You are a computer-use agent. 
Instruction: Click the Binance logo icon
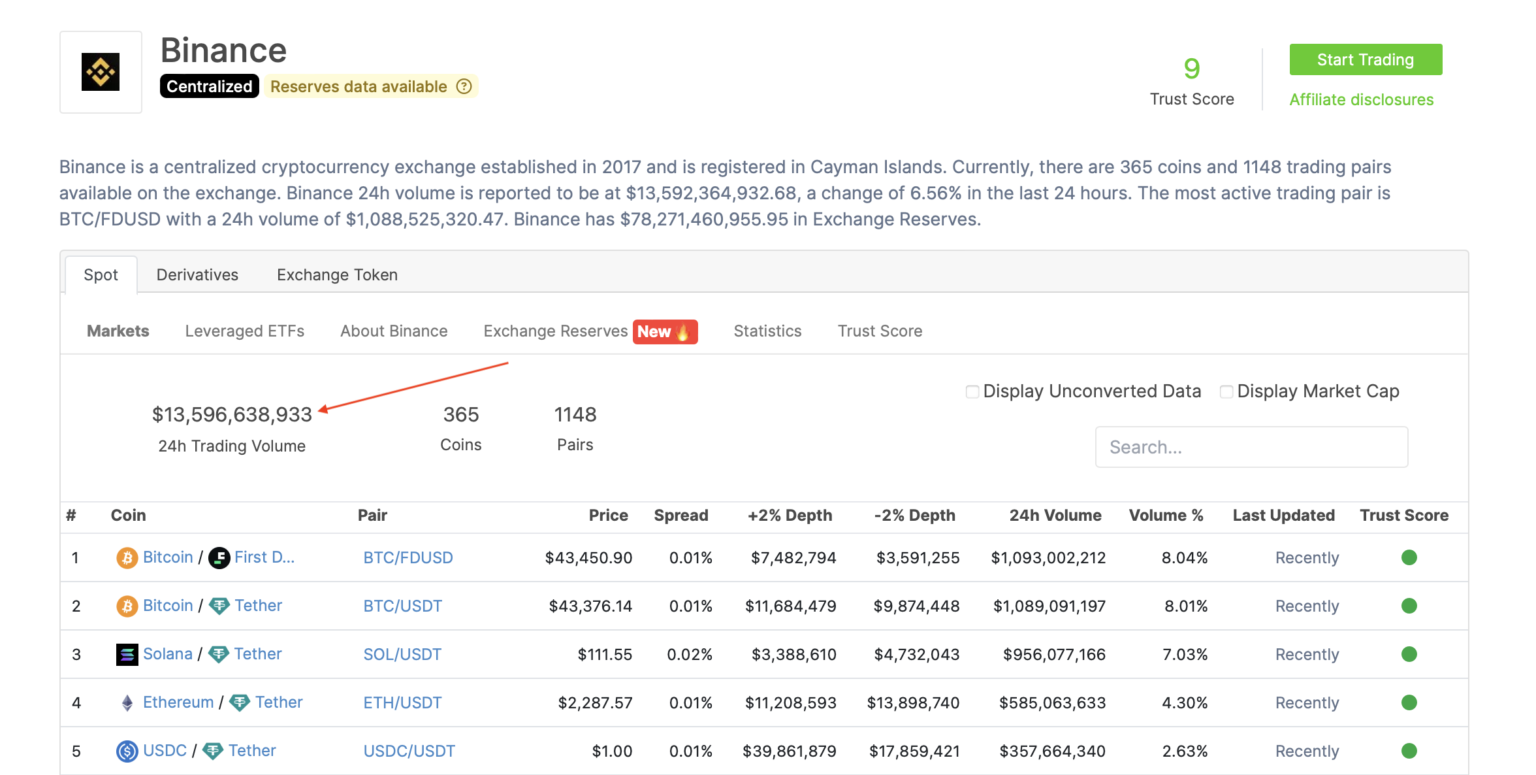100,72
